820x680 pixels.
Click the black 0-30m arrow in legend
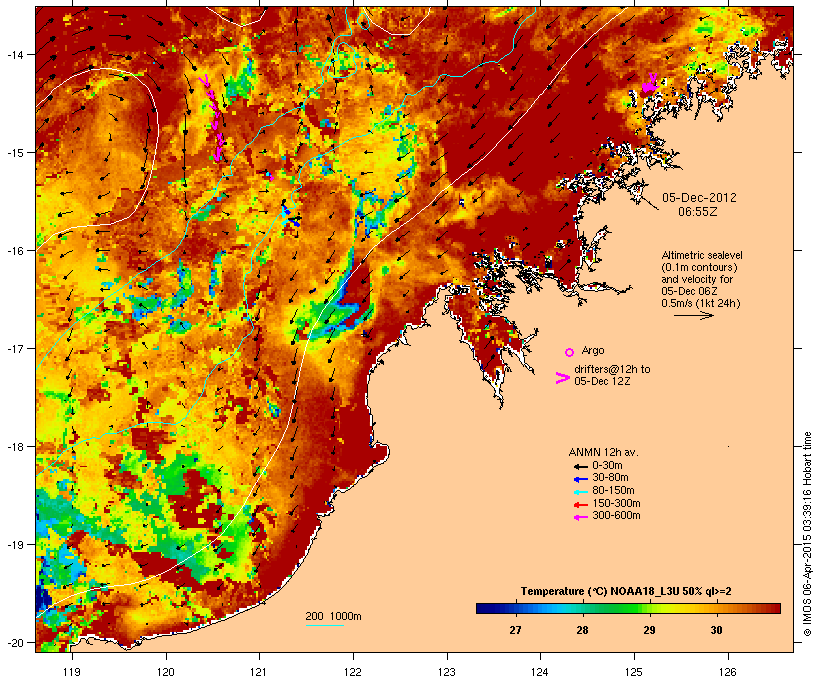pyautogui.click(x=580, y=466)
